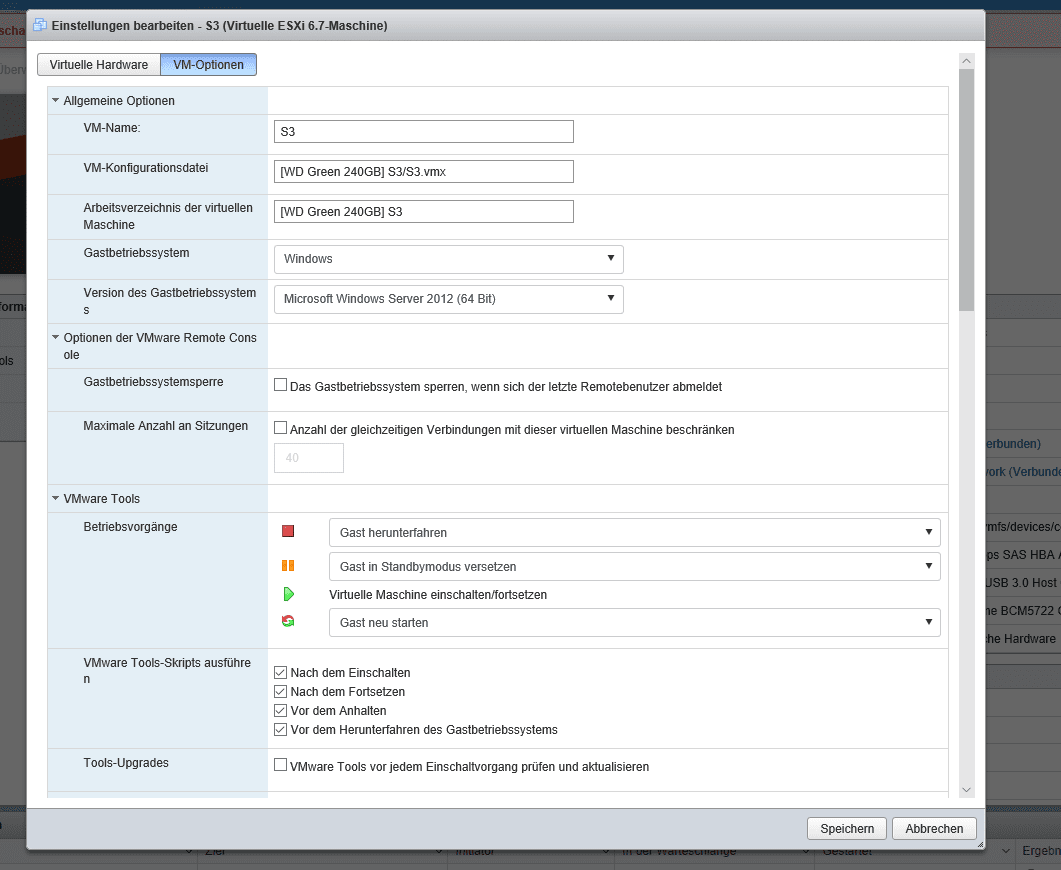Toggle the limit simultaneous connections checkbox
The height and width of the screenshot is (870, 1061).
coord(281,428)
